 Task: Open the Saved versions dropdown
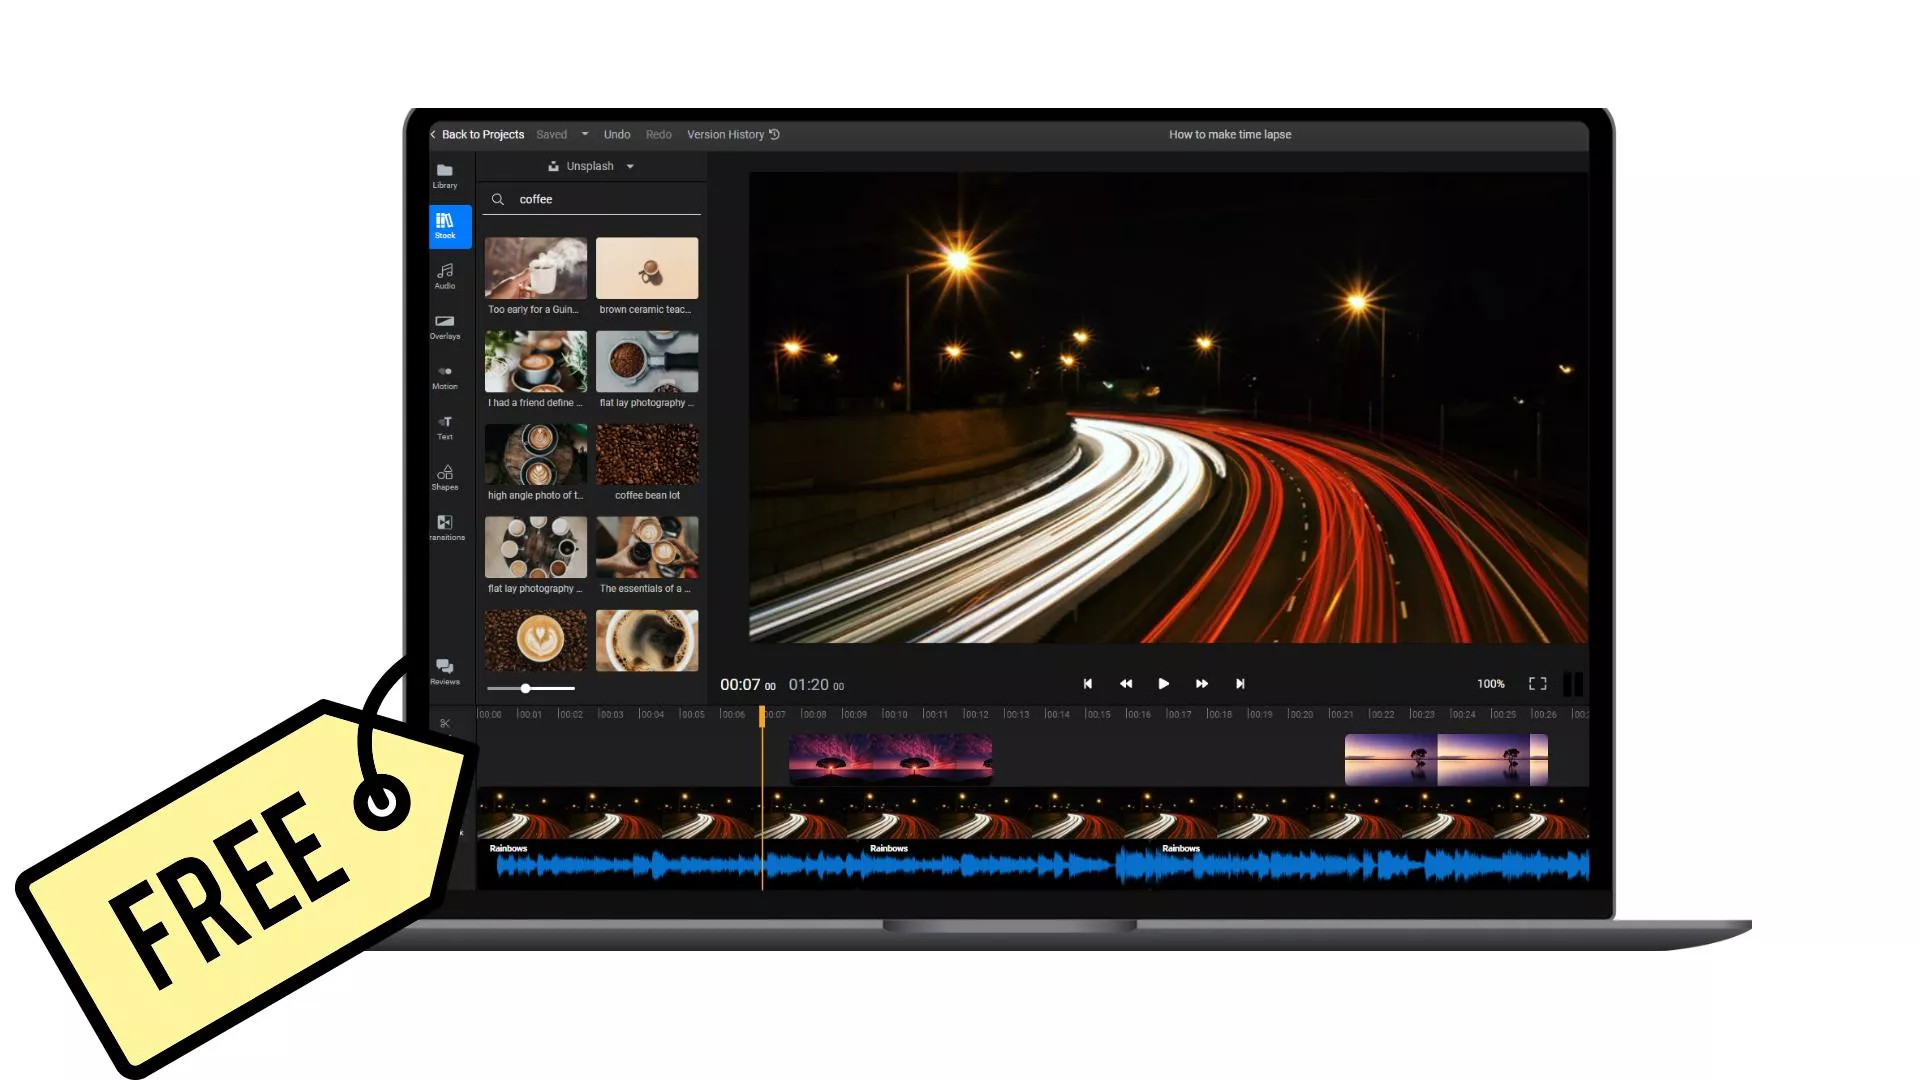click(x=584, y=133)
